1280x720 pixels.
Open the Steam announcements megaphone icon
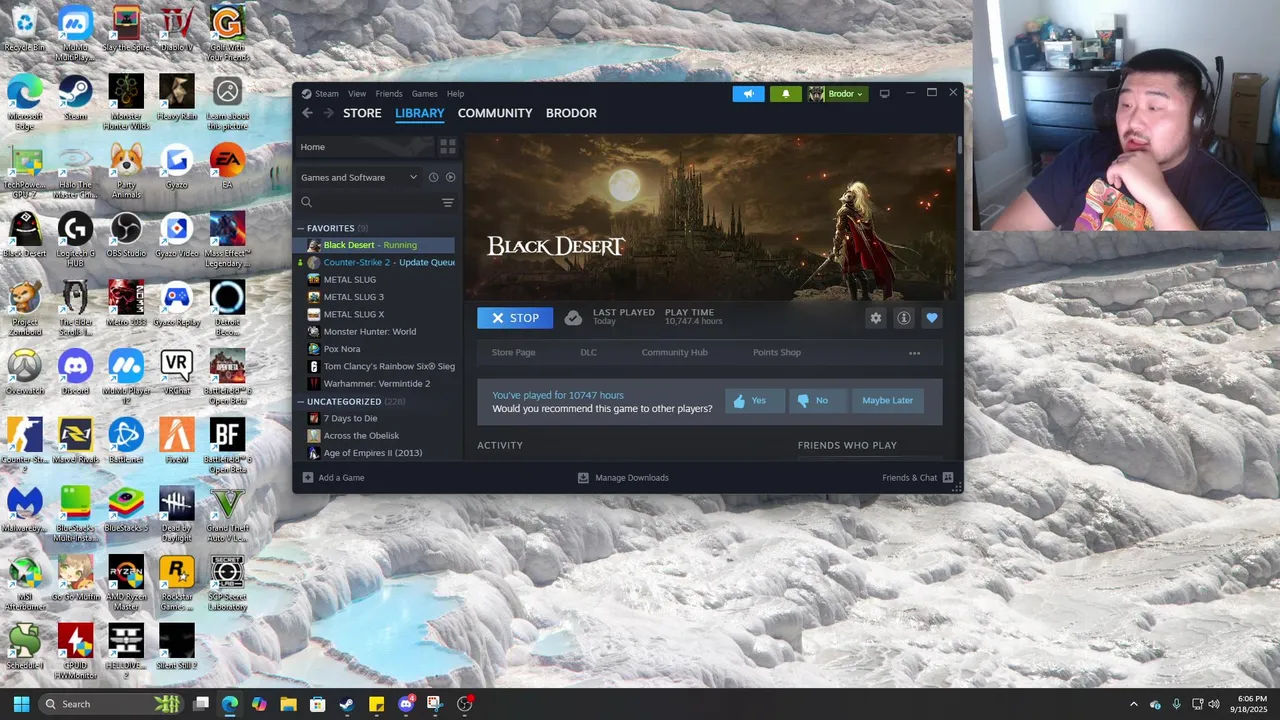[x=748, y=94]
